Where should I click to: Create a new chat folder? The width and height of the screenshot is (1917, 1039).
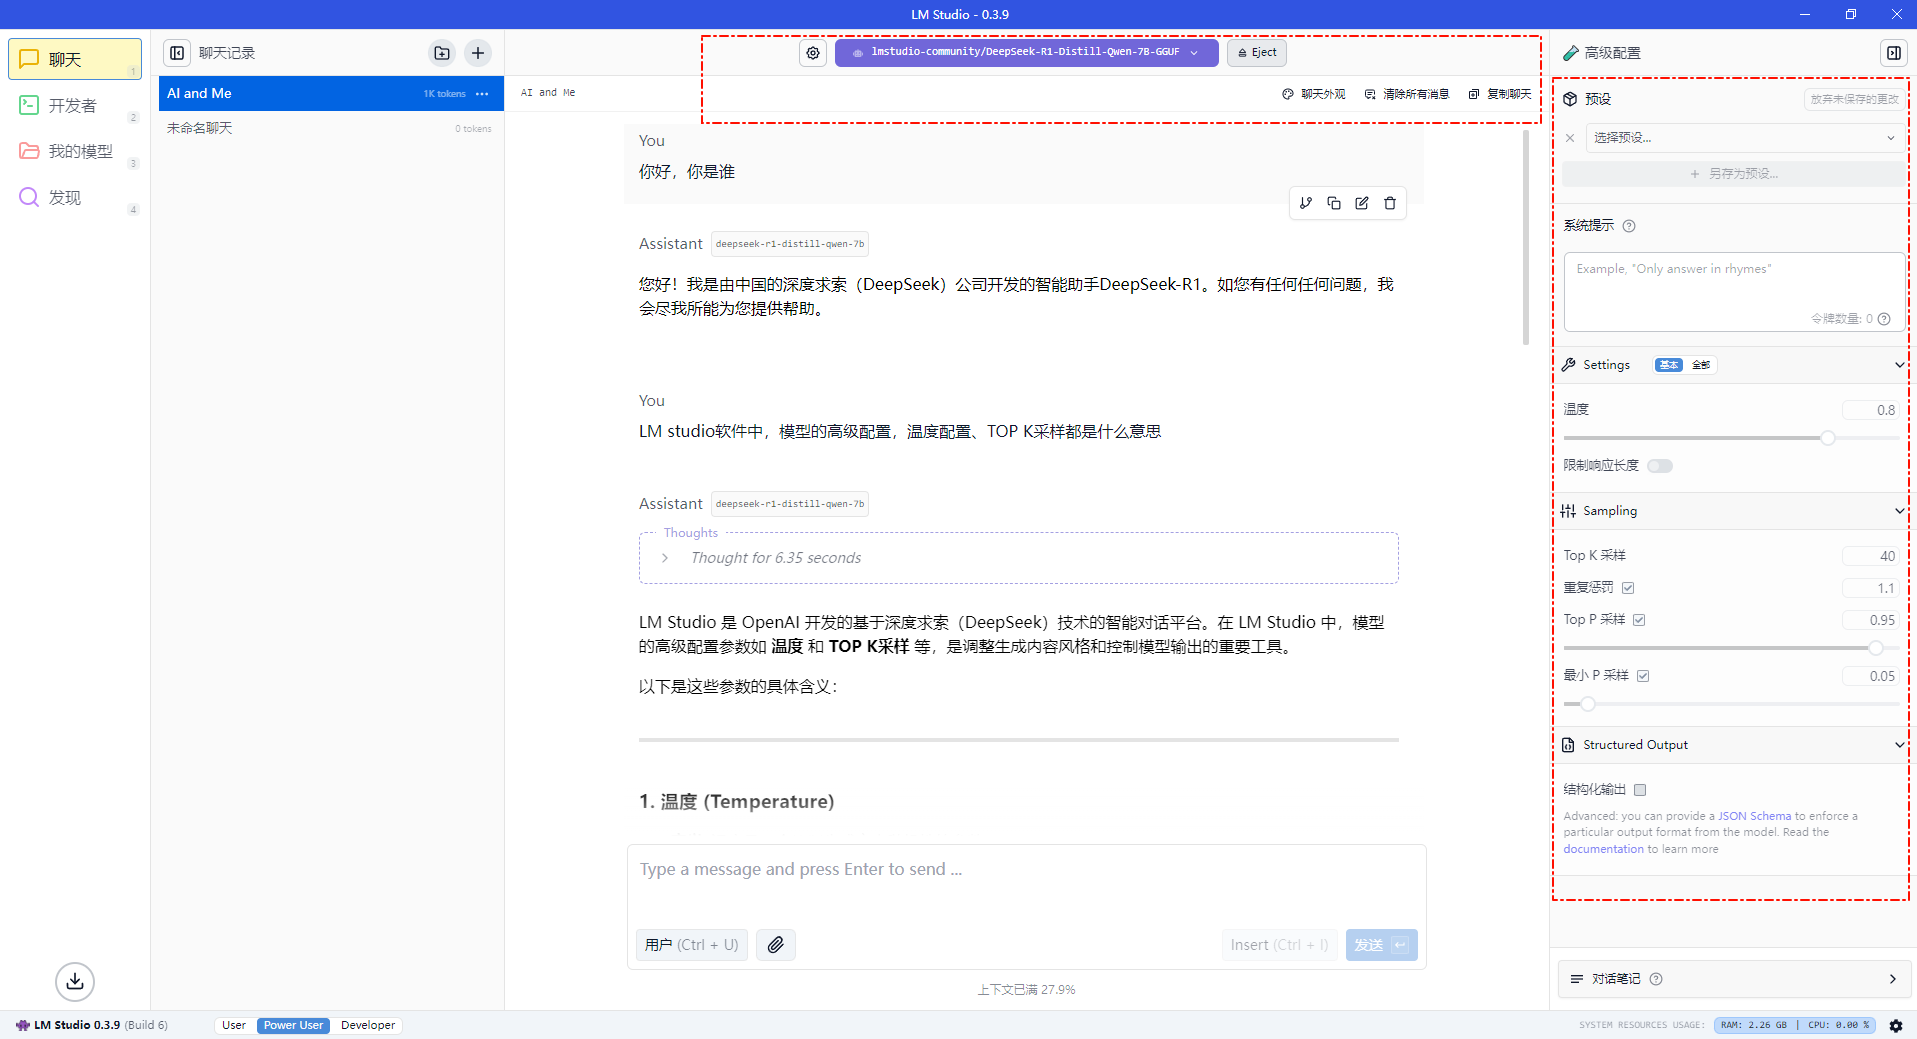(442, 53)
